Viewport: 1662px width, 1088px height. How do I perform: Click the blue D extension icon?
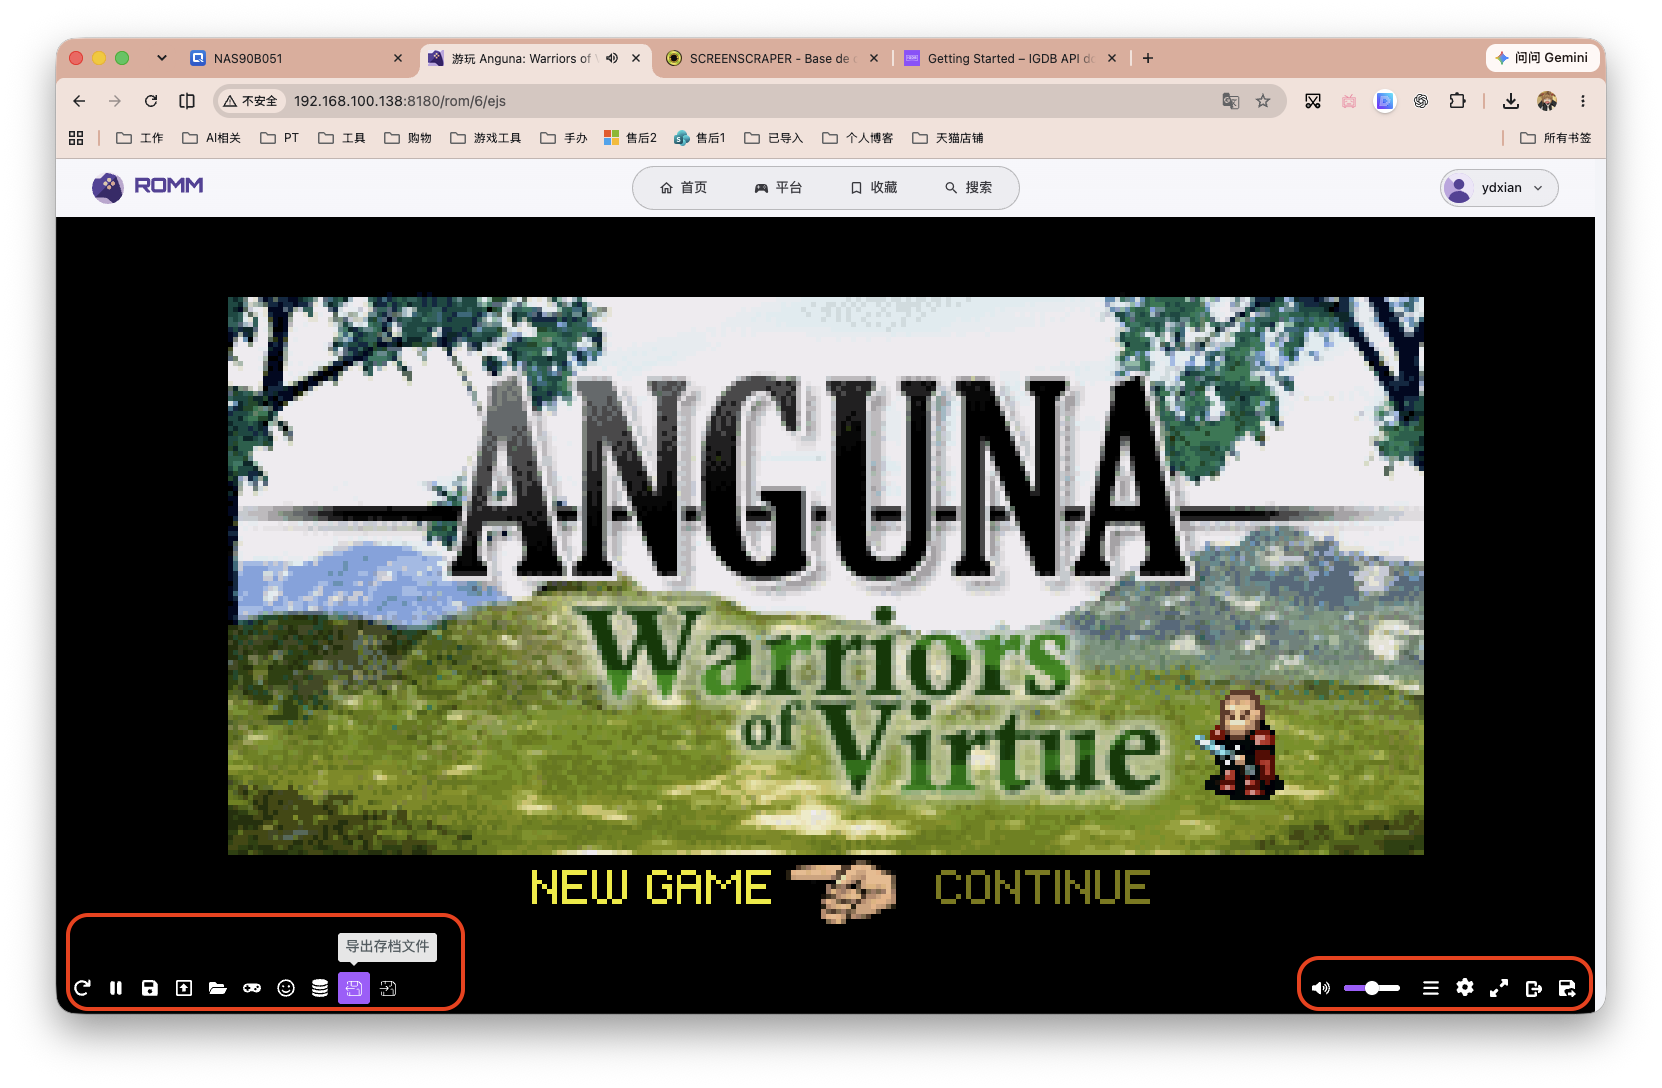pyautogui.click(x=1385, y=101)
